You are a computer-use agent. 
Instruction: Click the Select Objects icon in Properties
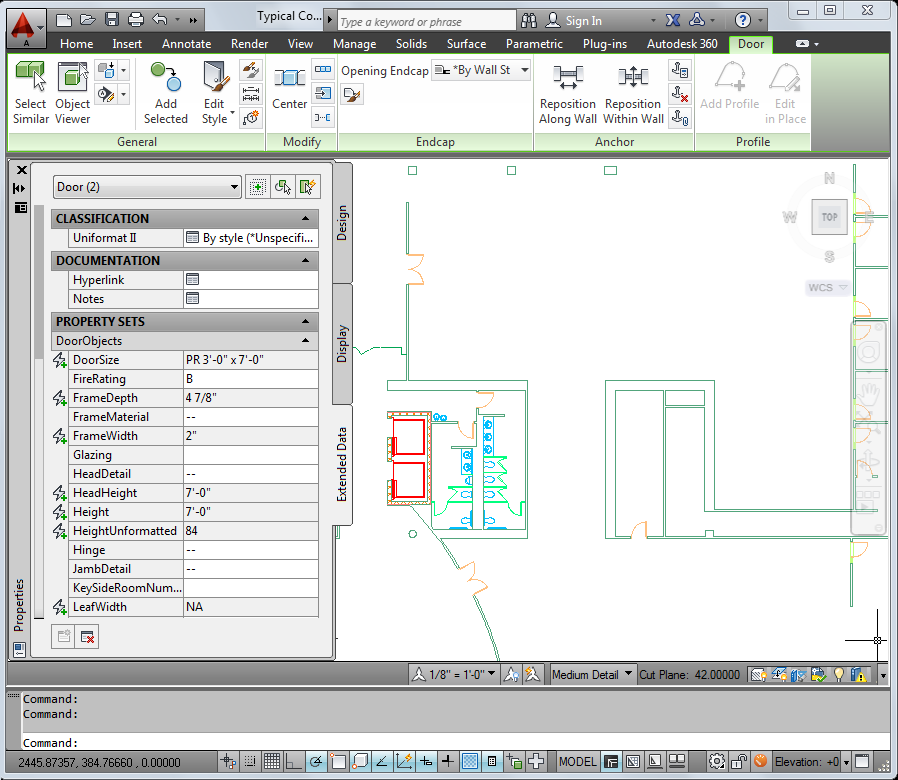282,187
